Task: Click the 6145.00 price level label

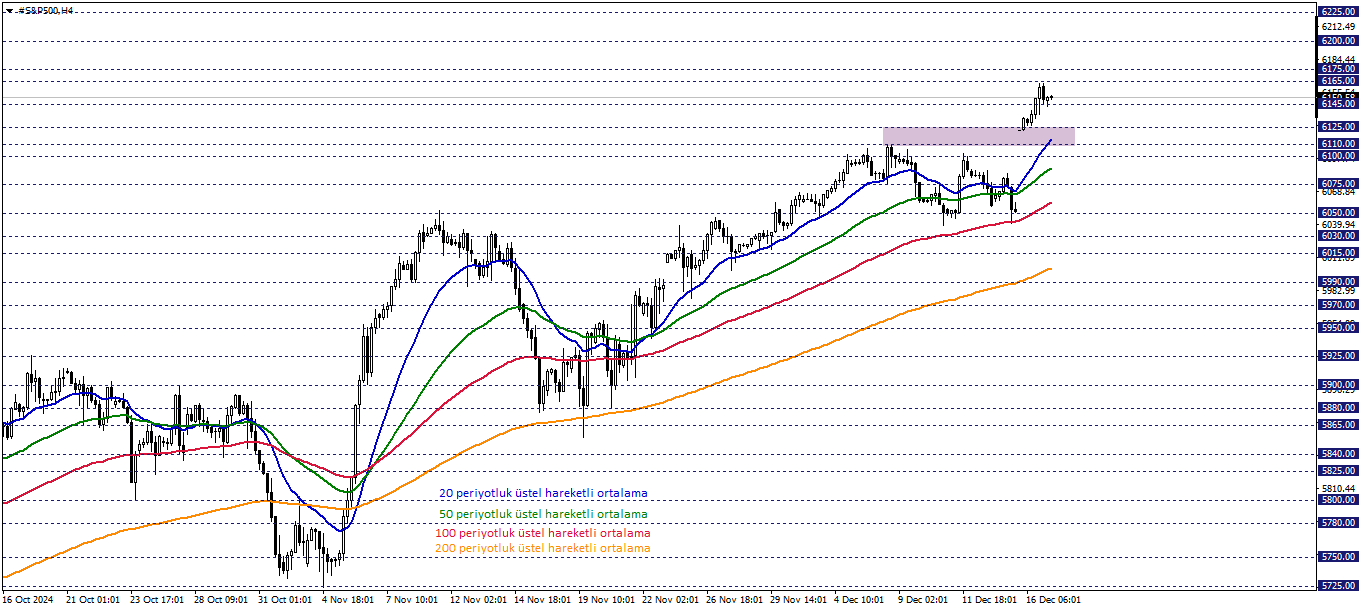Action: click(x=1338, y=104)
